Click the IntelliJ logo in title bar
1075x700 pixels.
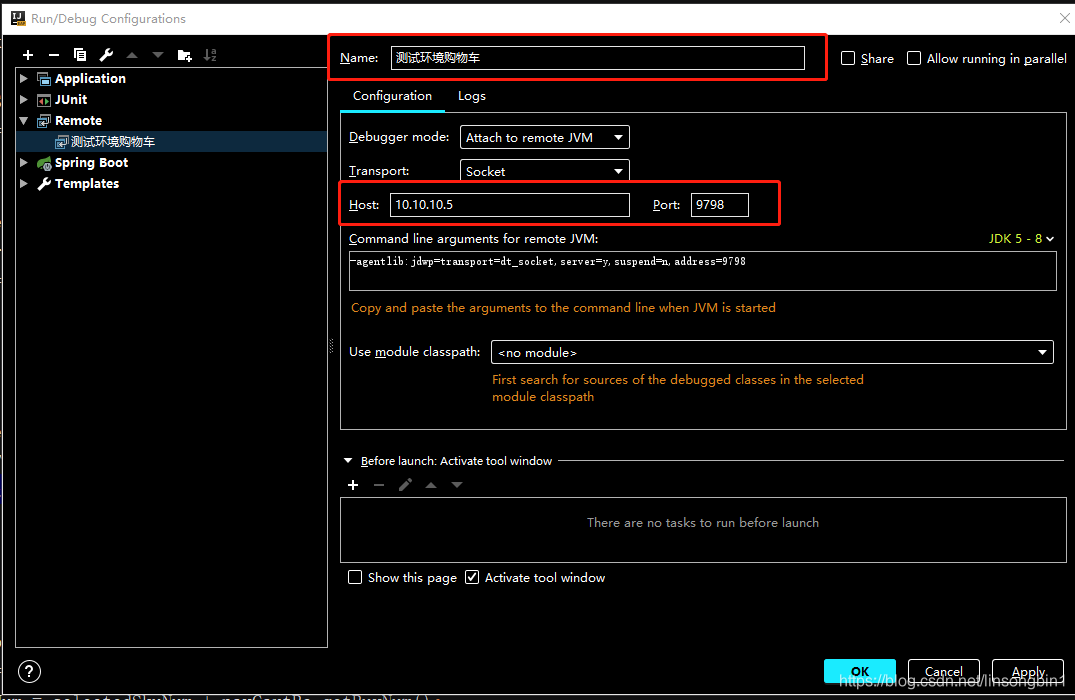click(x=18, y=19)
